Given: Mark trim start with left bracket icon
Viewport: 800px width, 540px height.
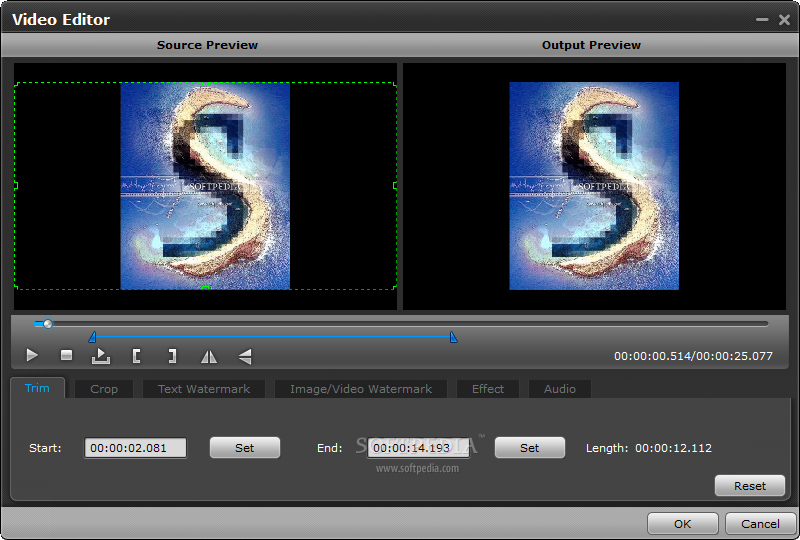Looking at the screenshot, I should 136,356.
